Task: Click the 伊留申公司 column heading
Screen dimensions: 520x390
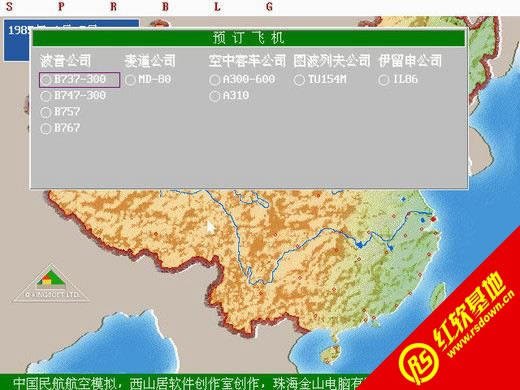Action: pyautogui.click(x=410, y=61)
